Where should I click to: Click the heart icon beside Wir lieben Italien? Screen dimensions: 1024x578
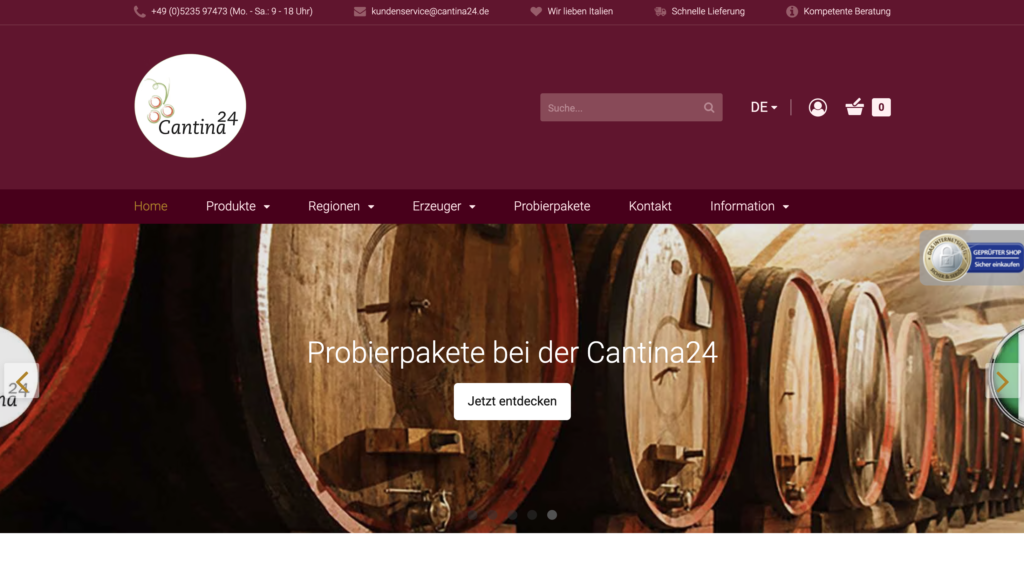(536, 11)
